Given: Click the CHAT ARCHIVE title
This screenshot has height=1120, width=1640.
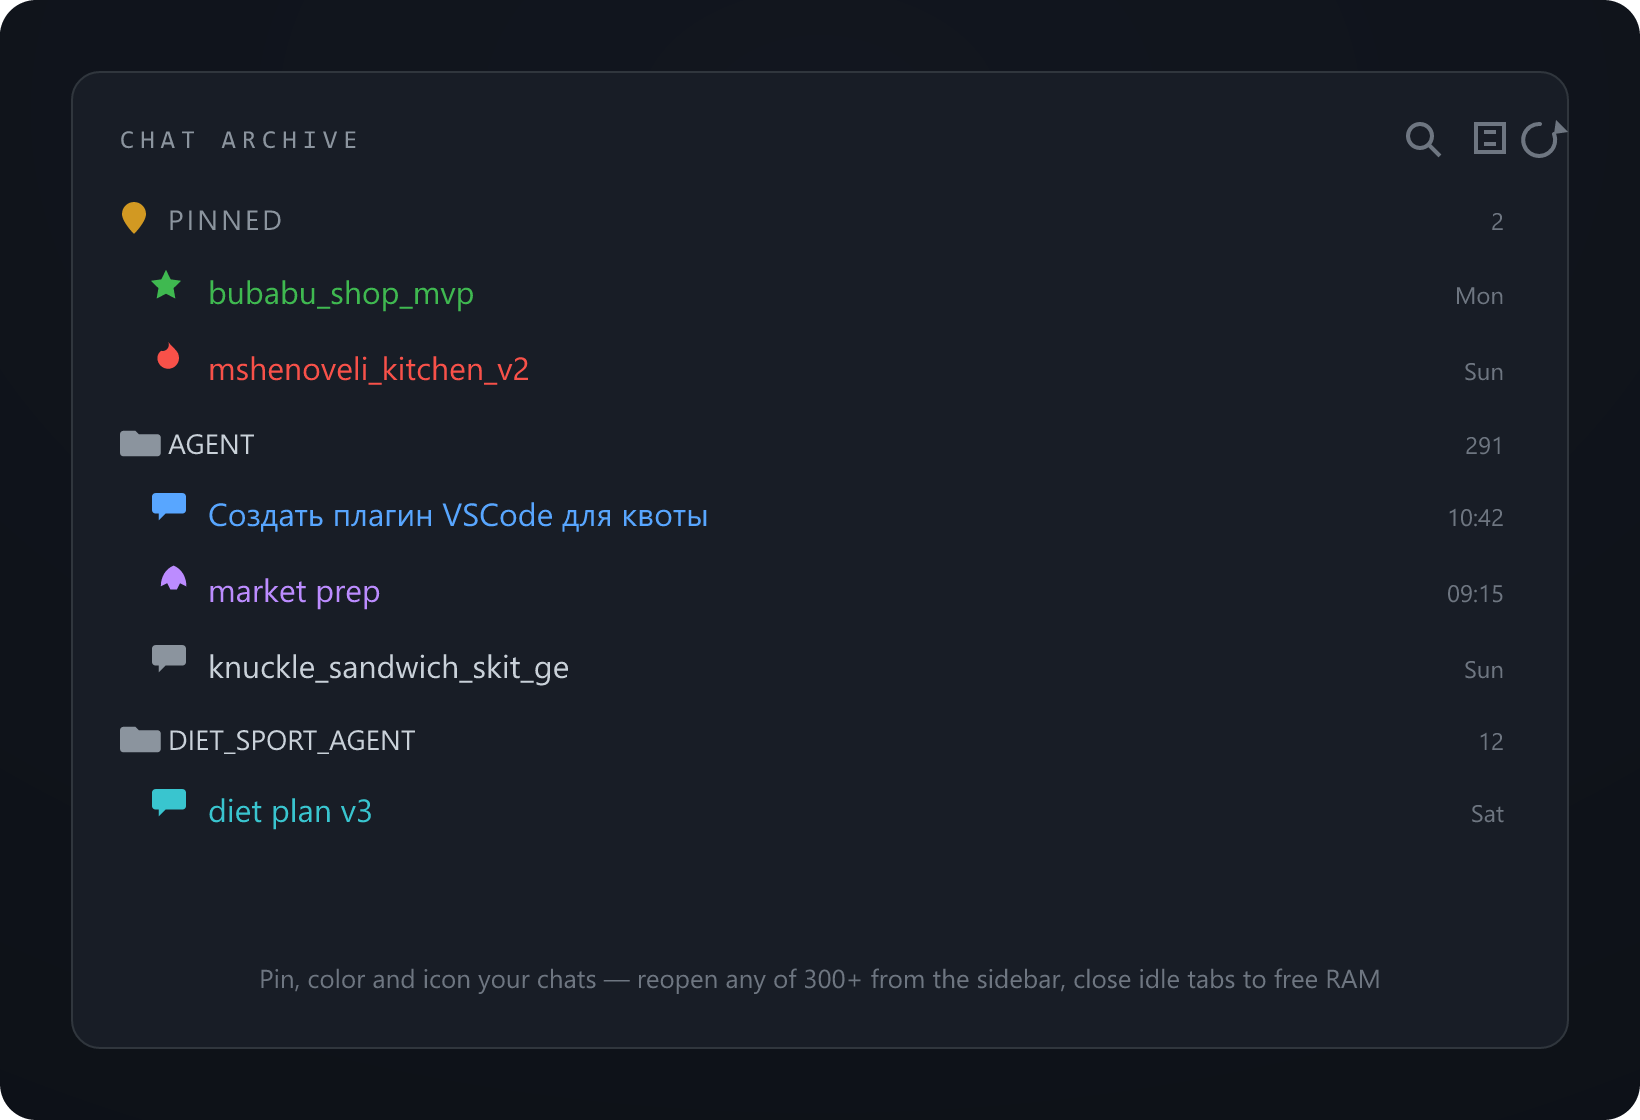Looking at the screenshot, I should pyautogui.click(x=239, y=140).
